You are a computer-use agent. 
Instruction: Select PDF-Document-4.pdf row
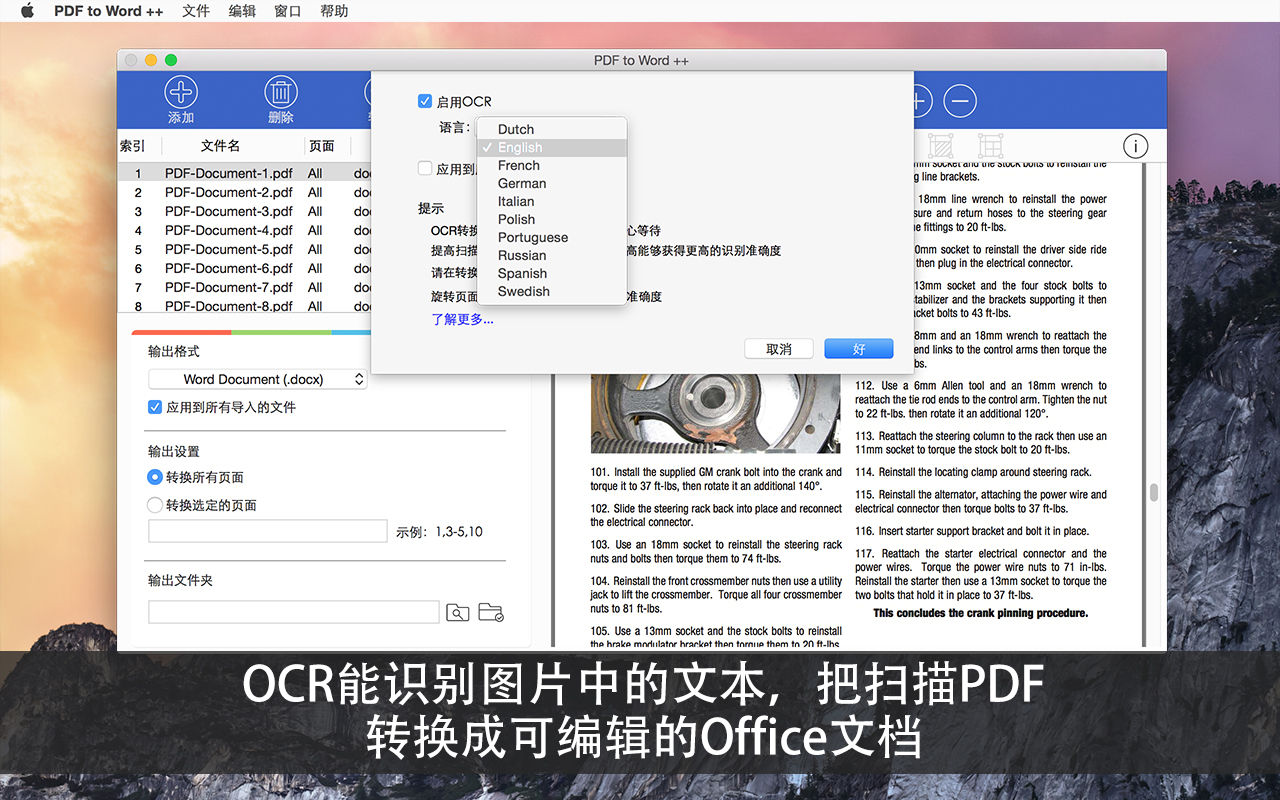tap(243, 230)
